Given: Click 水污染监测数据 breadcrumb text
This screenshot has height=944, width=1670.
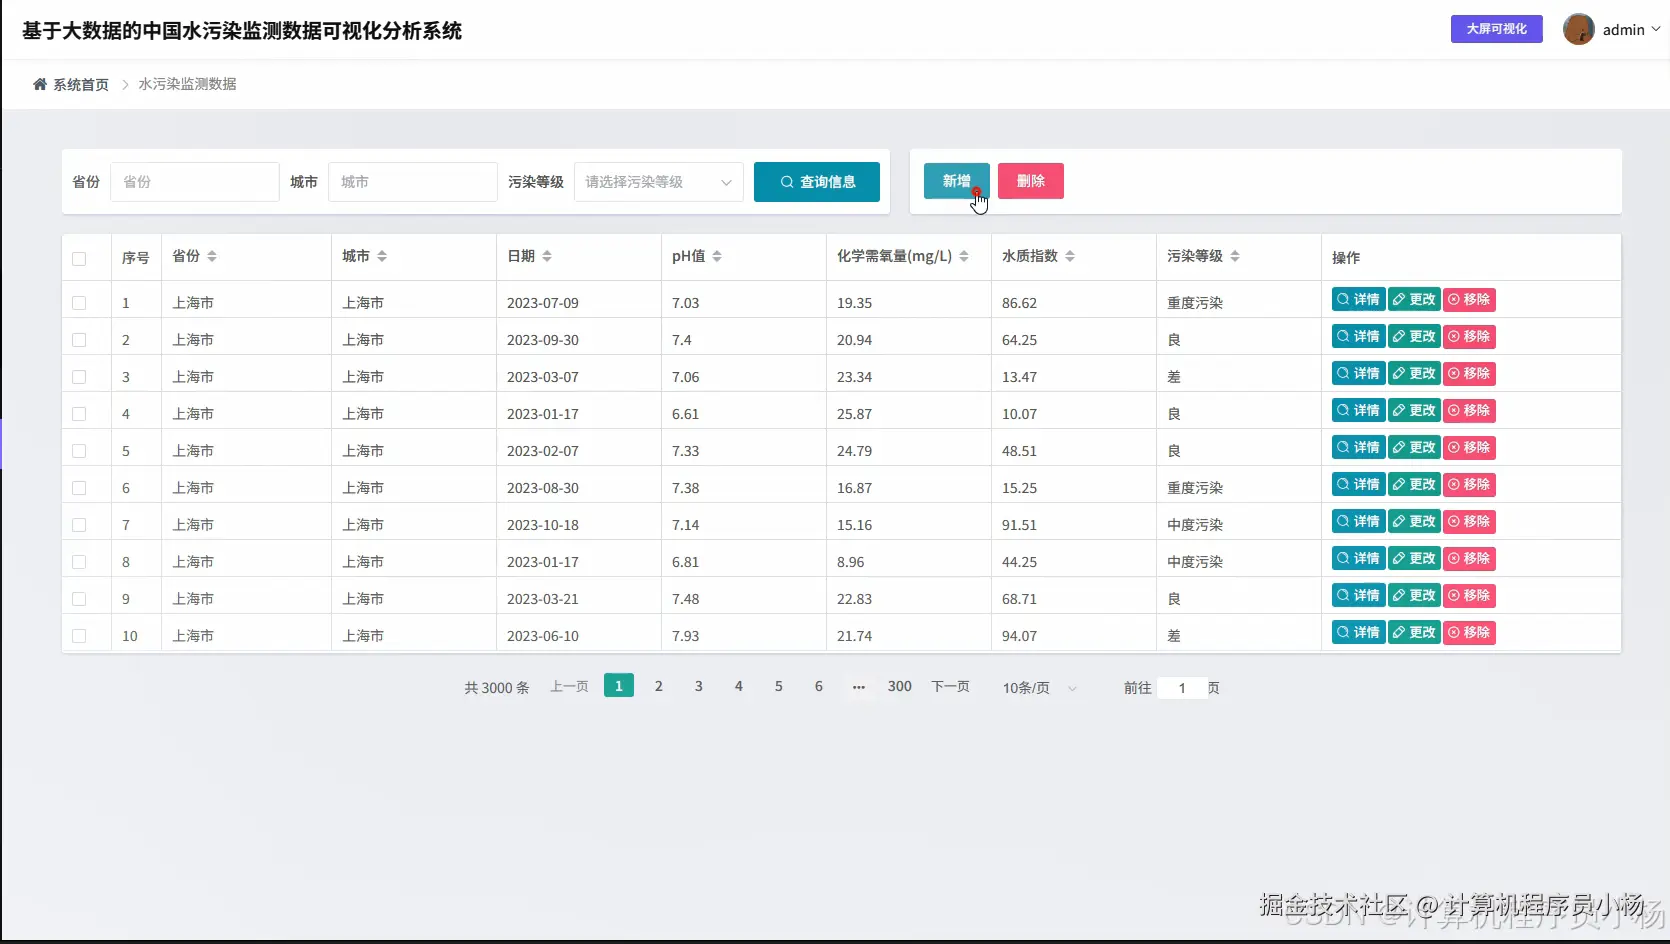Looking at the screenshot, I should pyautogui.click(x=187, y=84).
